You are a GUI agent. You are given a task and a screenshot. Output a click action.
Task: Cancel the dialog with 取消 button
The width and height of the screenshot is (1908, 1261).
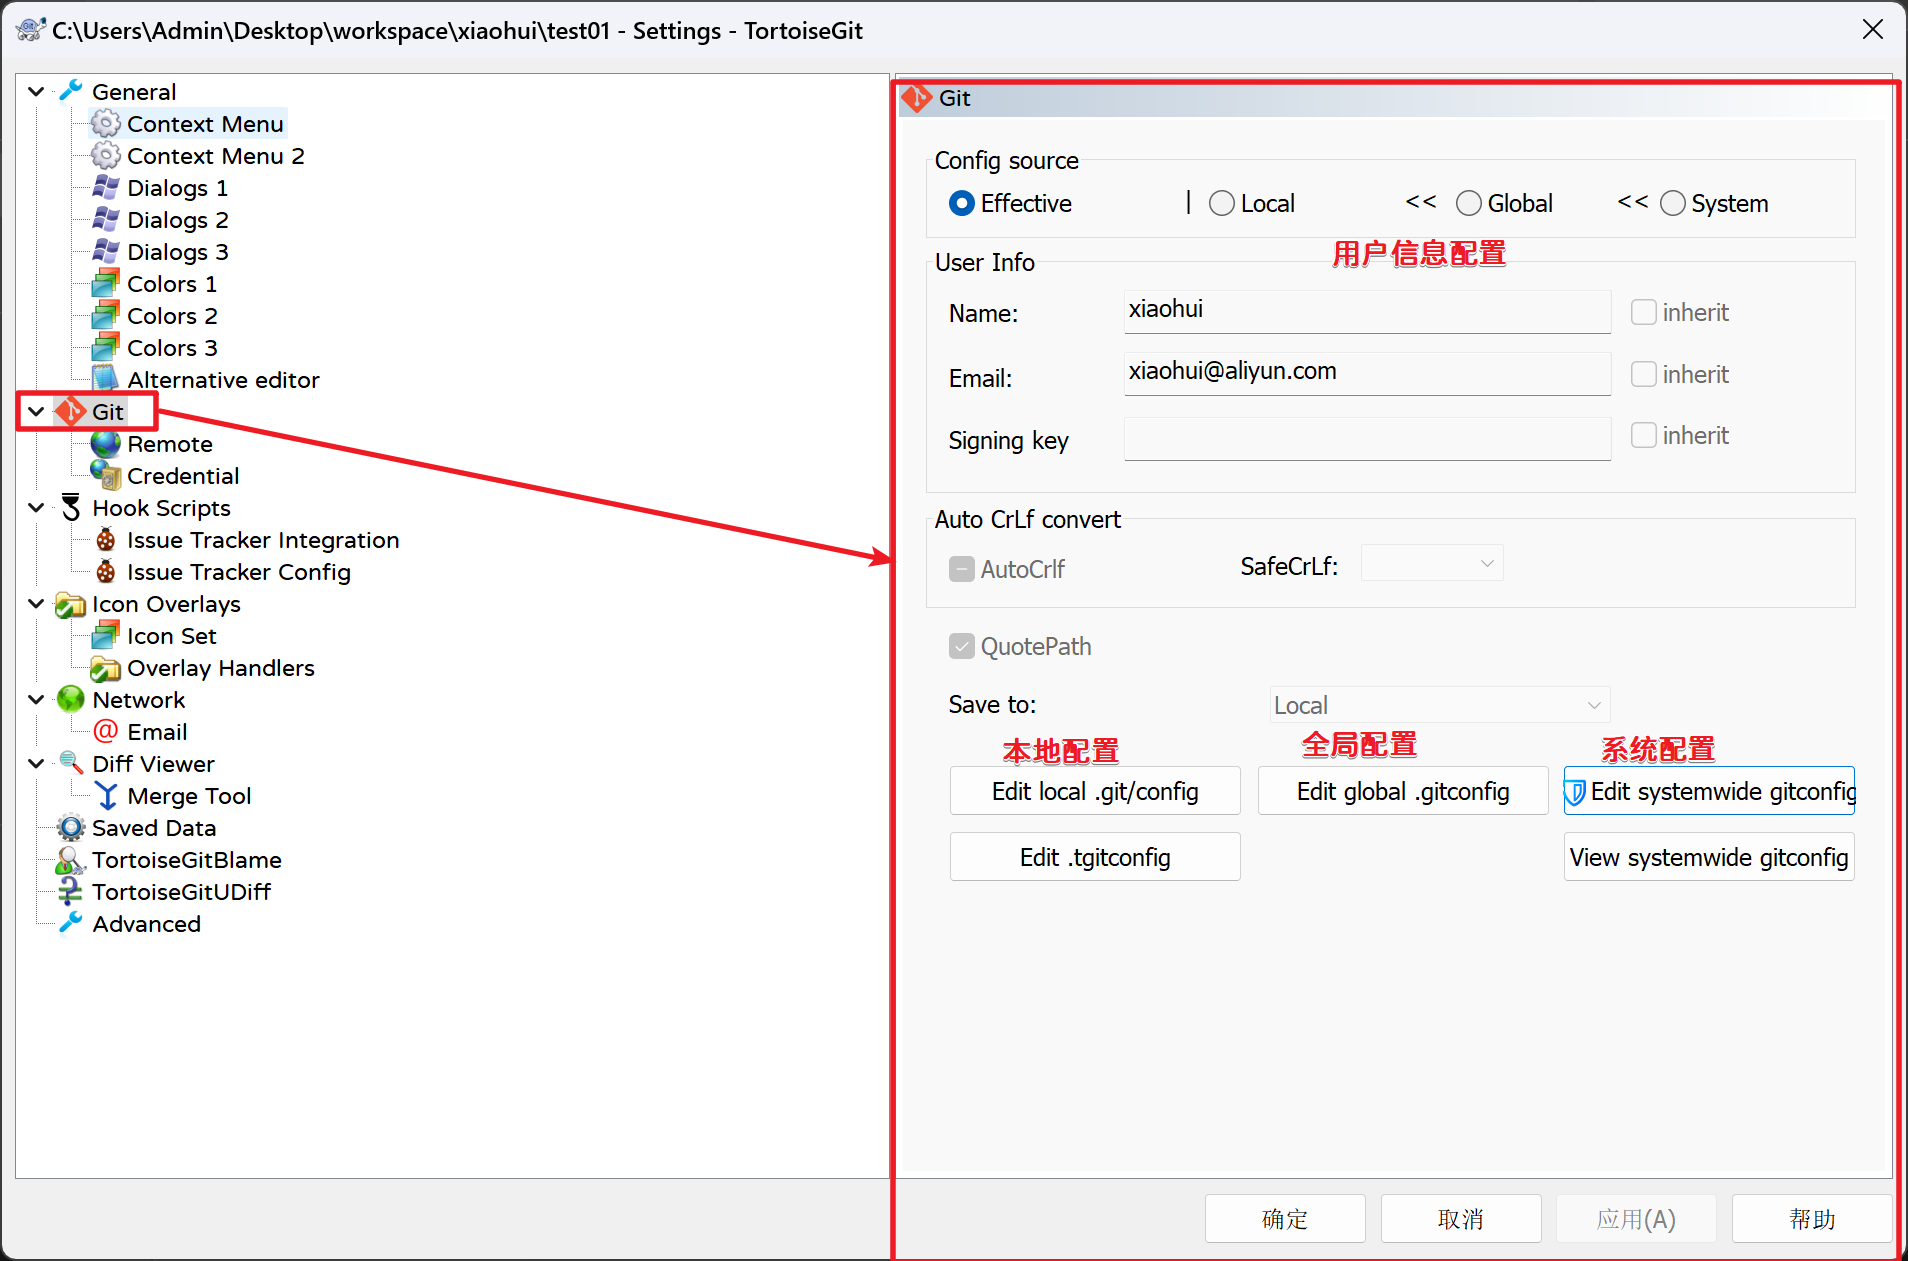[1461, 1218]
